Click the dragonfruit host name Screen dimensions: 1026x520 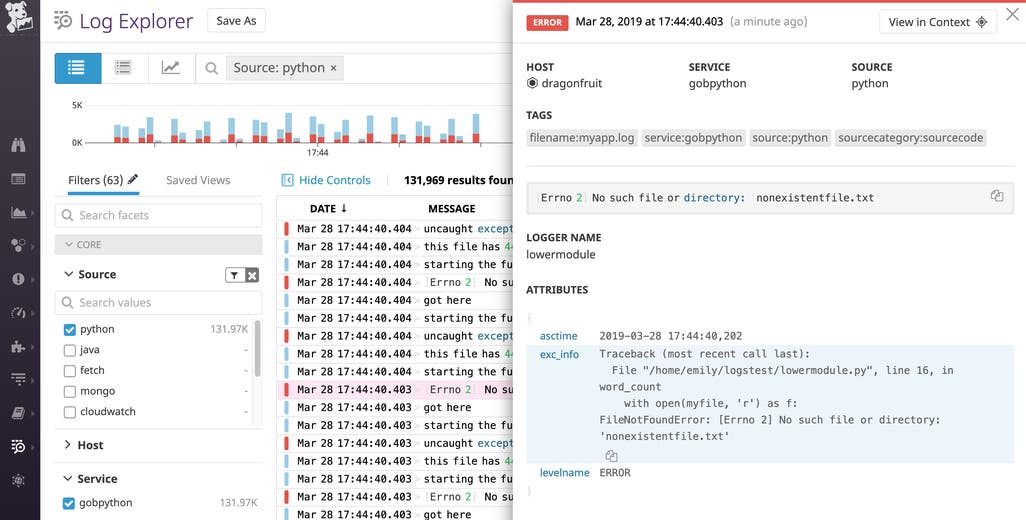571,84
